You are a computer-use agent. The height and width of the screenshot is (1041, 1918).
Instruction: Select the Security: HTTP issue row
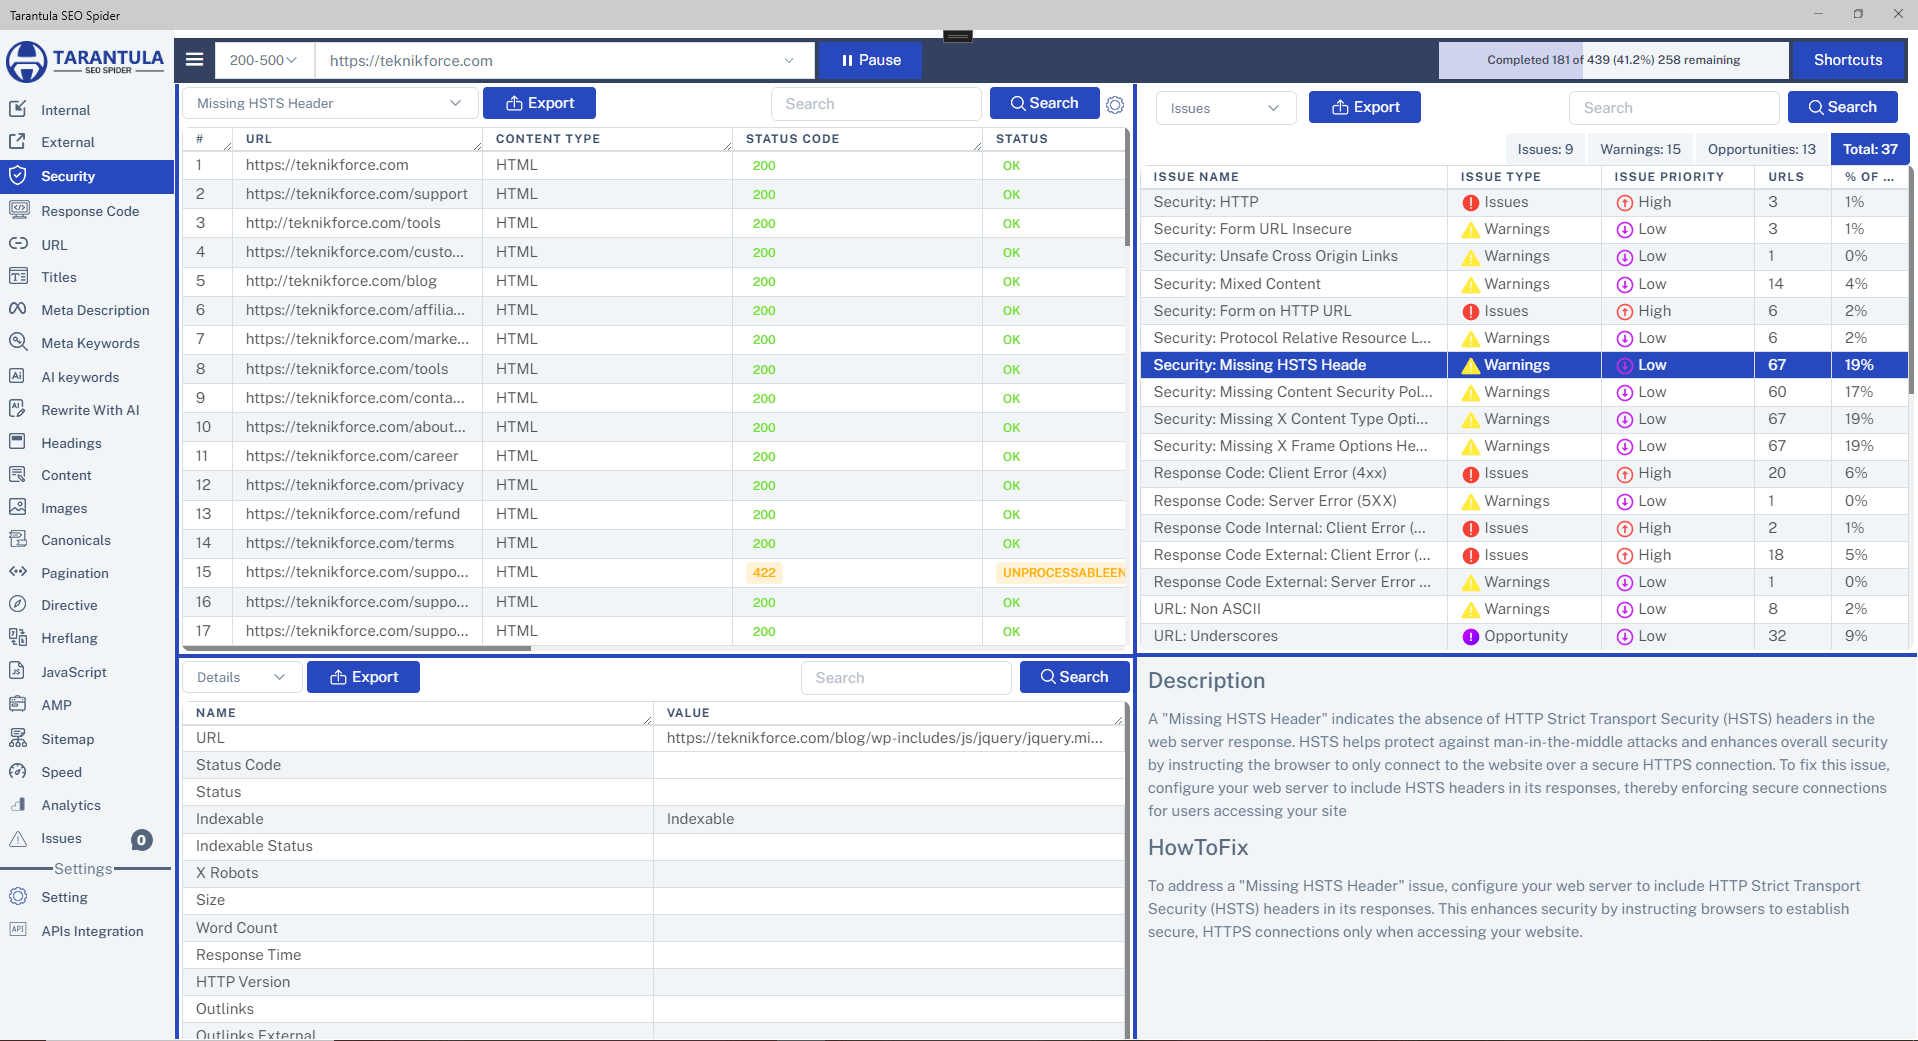click(1524, 202)
